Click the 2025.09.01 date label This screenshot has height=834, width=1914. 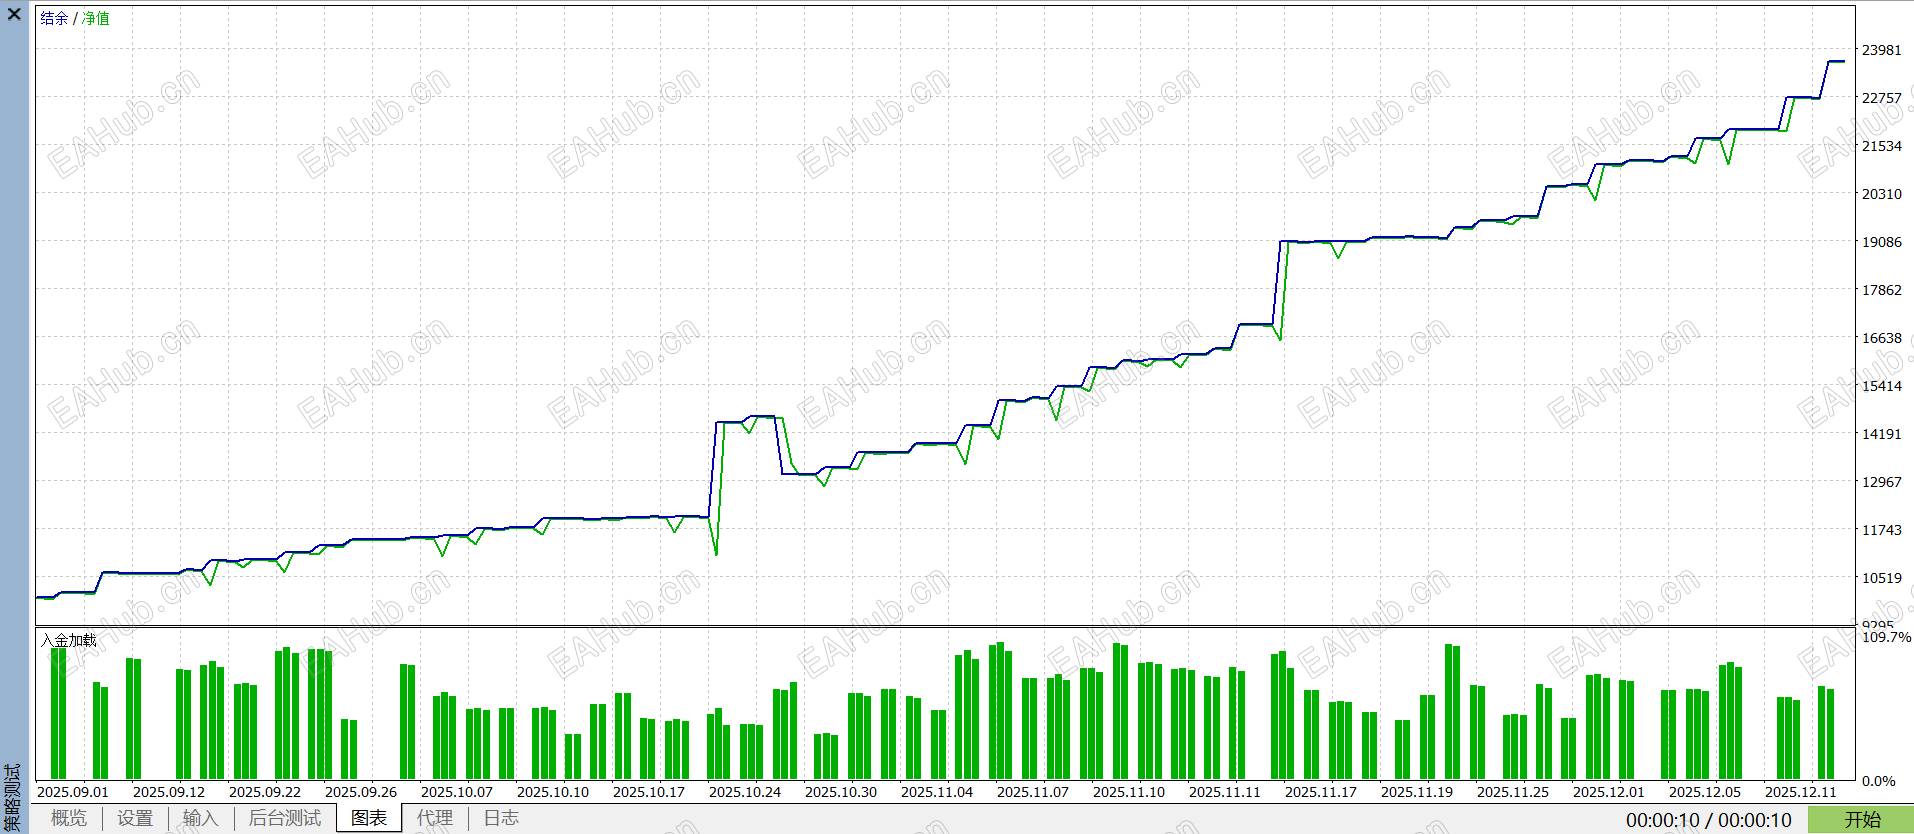[73, 792]
